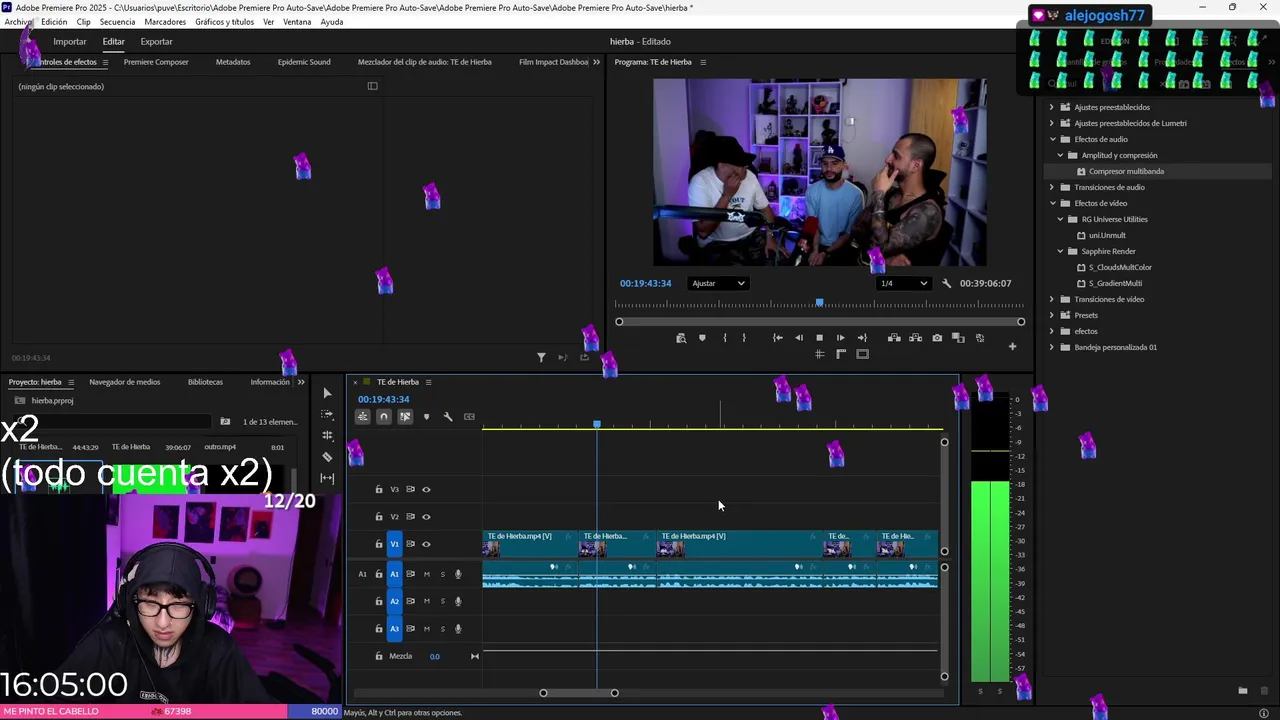Solo audio track A2
Image resolution: width=1280 pixels, height=720 pixels.
pyautogui.click(x=443, y=601)
